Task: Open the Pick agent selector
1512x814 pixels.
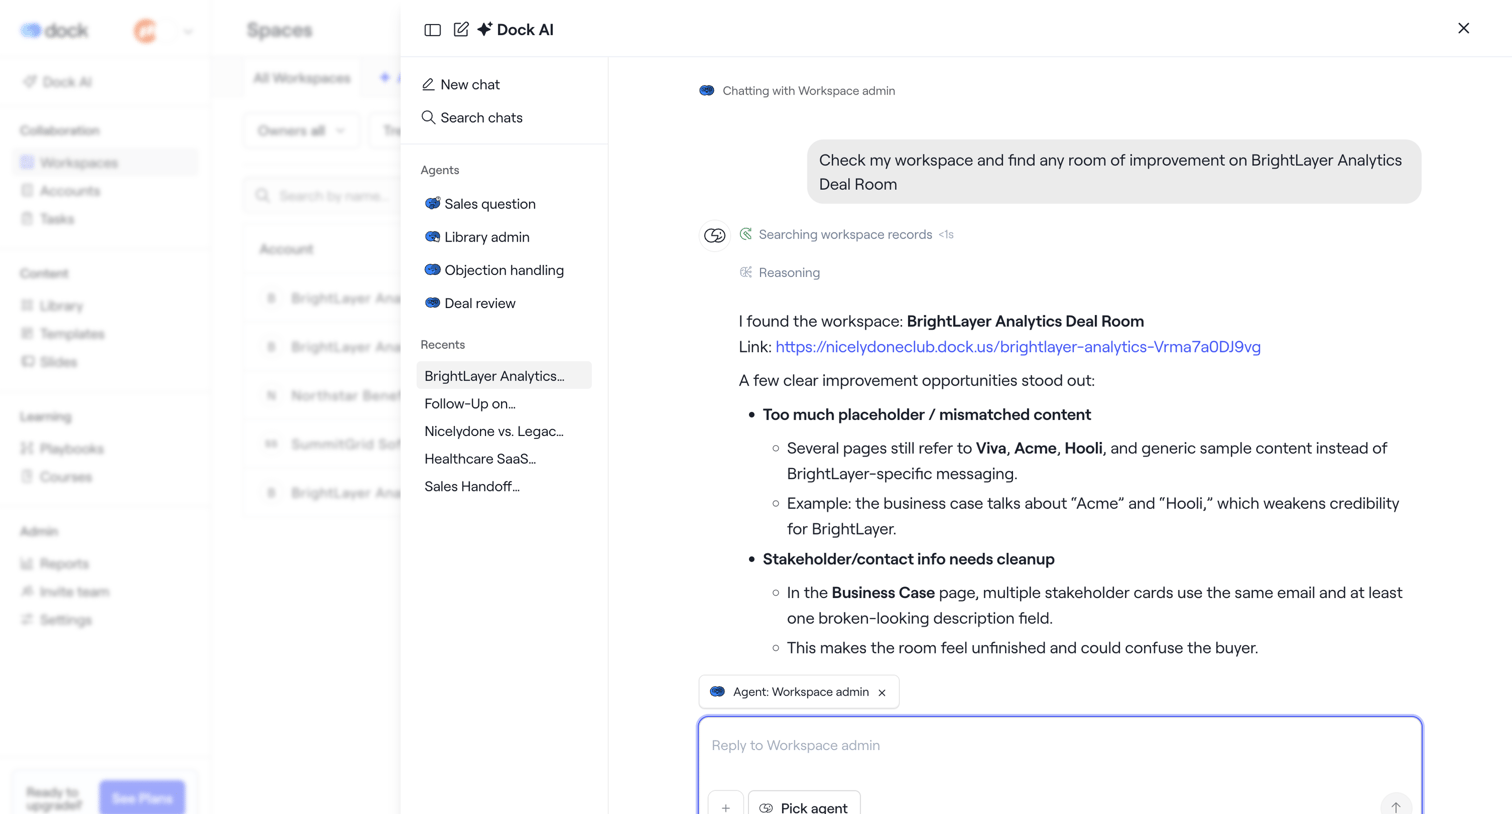Action: pos(804,807)
